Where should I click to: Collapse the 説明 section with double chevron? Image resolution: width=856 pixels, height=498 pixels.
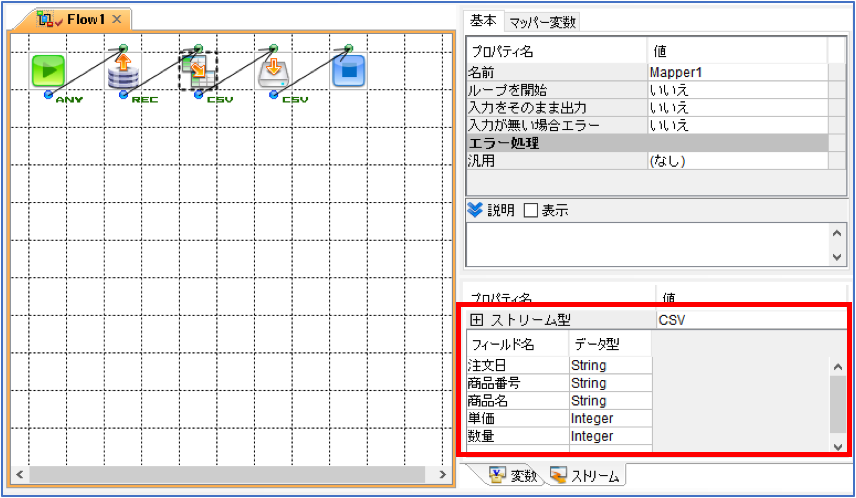tap(475, 210)
